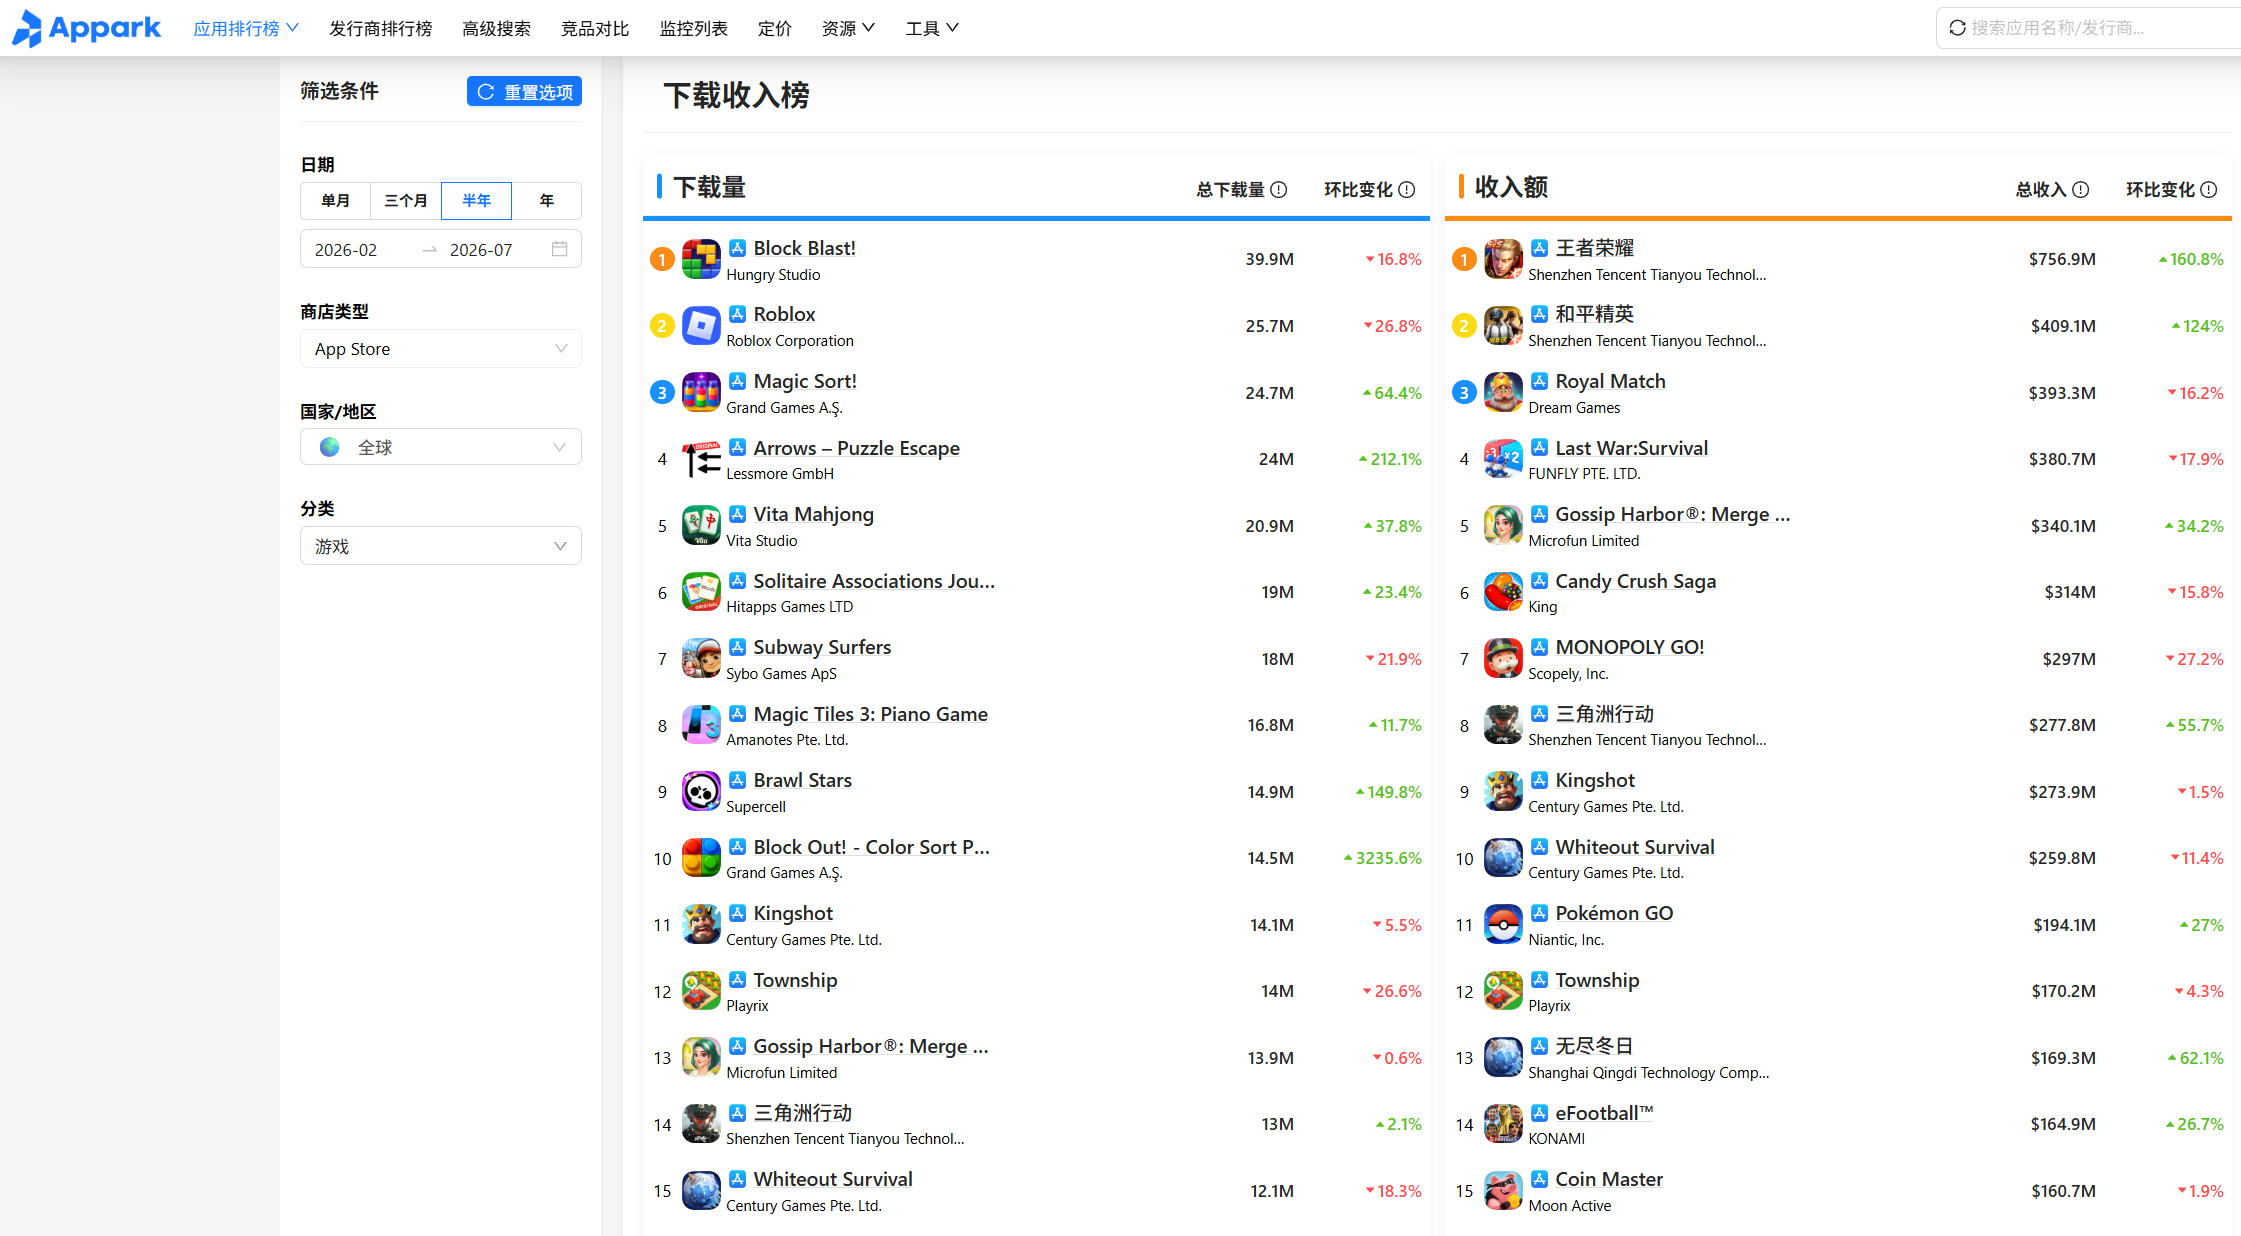Screen dimensions: 2241x1236
Task: Open the Roblox app icon
Action: [x=701, y=326]
